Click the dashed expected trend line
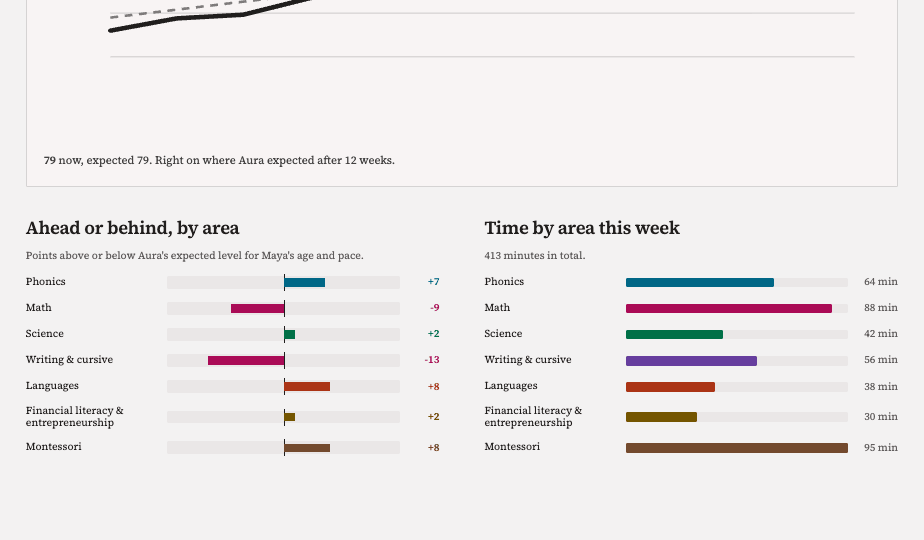The width and height of the screenshot is (924, 540). [177, 10]
